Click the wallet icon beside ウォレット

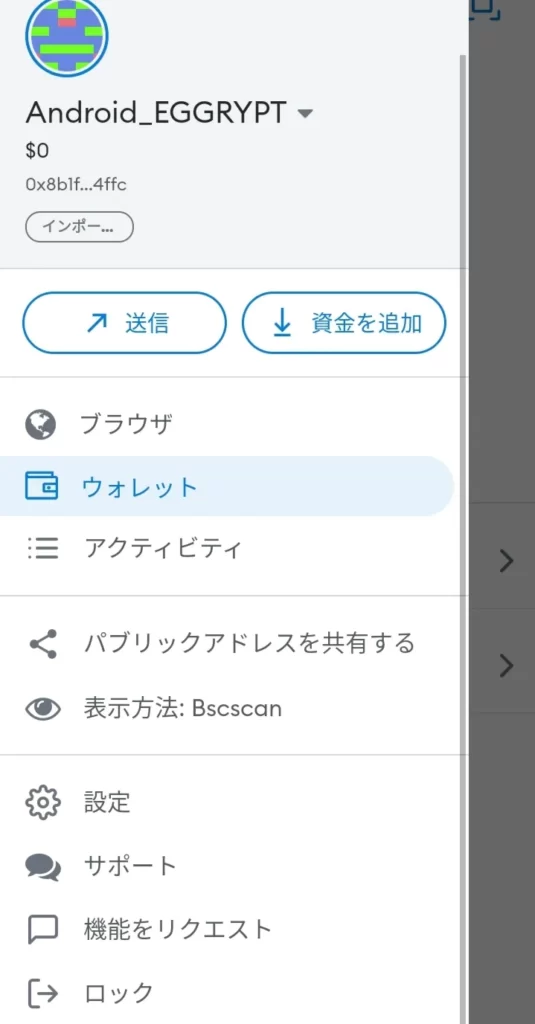point(41,487)
